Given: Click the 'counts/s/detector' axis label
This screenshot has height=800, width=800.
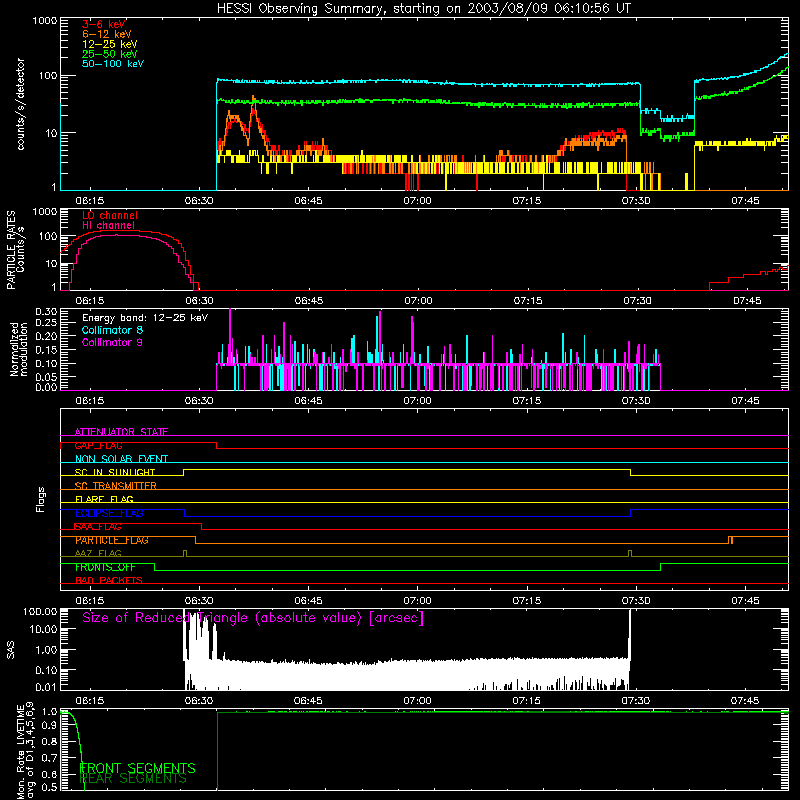Looking at the screenshot, I should point(20,104).
